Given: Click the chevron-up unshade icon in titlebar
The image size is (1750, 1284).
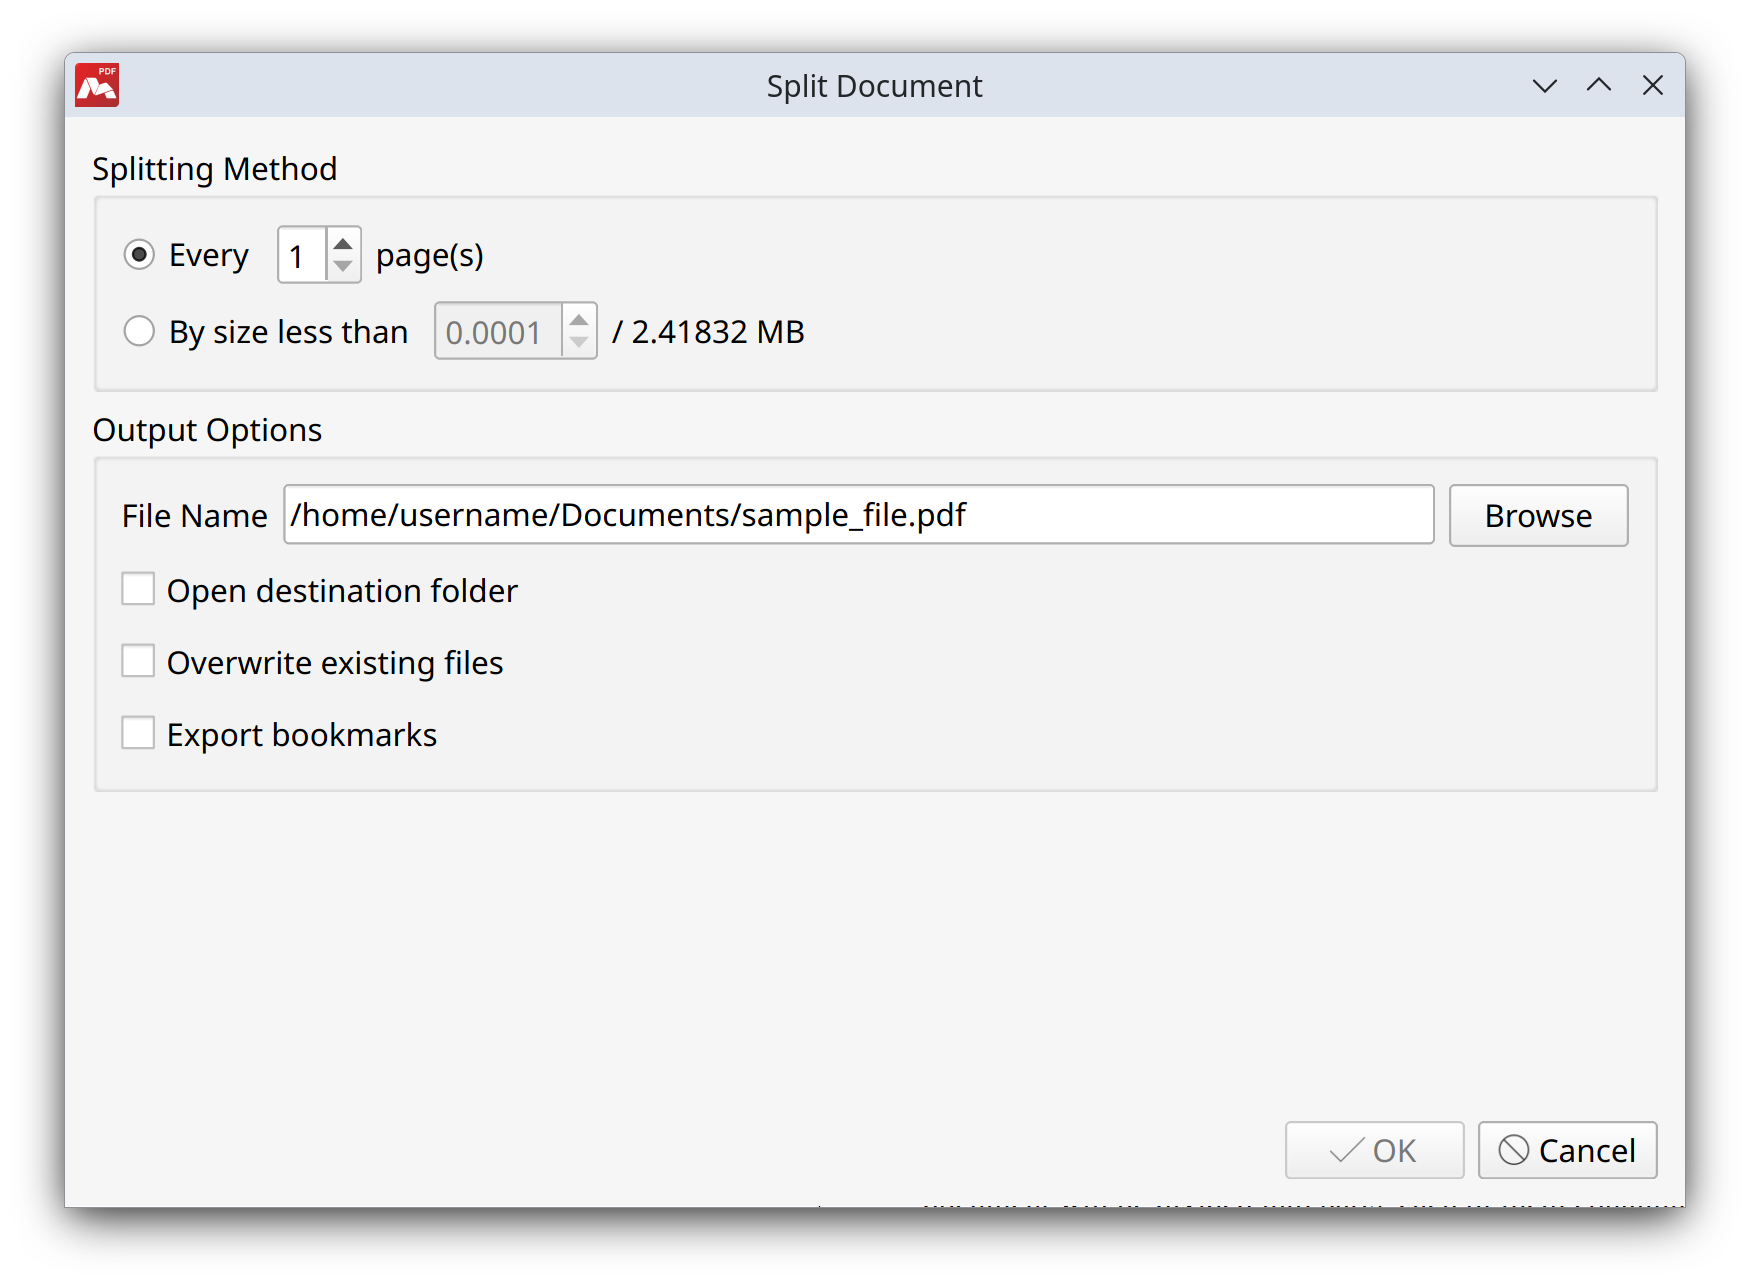Looking at the screenshot, I should 1598,86.
